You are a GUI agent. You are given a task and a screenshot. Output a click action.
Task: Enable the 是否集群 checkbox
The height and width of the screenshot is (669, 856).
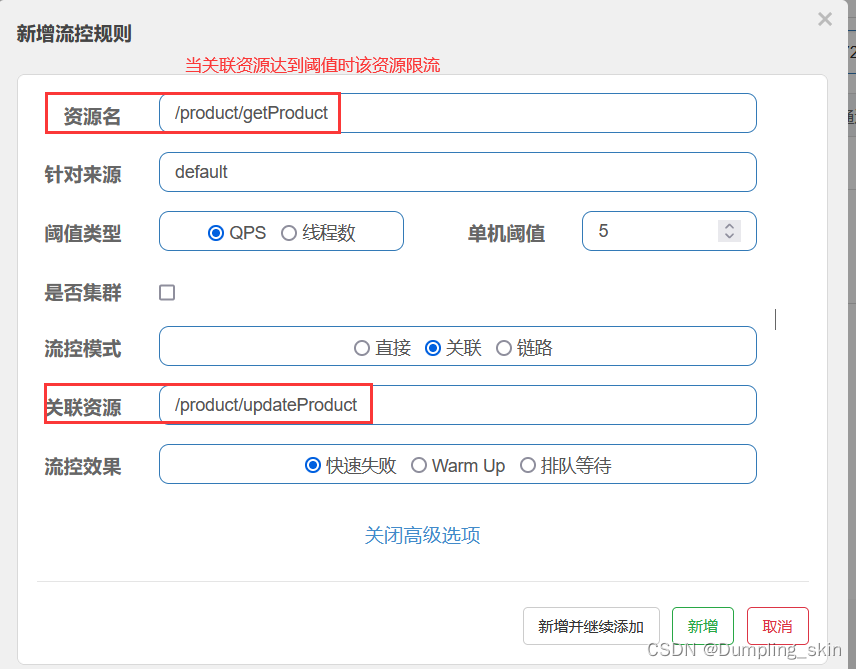pos(167,293)
